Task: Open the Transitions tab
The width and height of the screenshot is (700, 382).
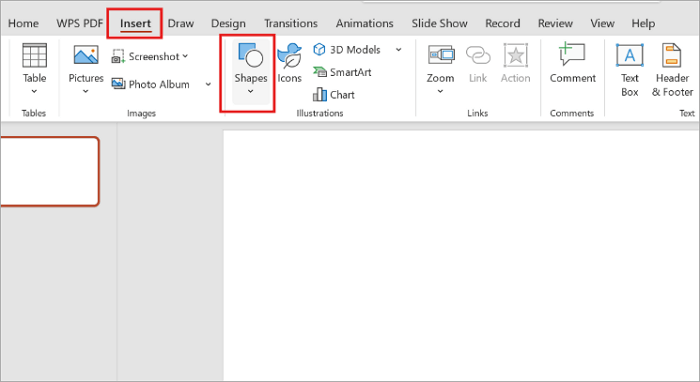Action: pos(291,23)
